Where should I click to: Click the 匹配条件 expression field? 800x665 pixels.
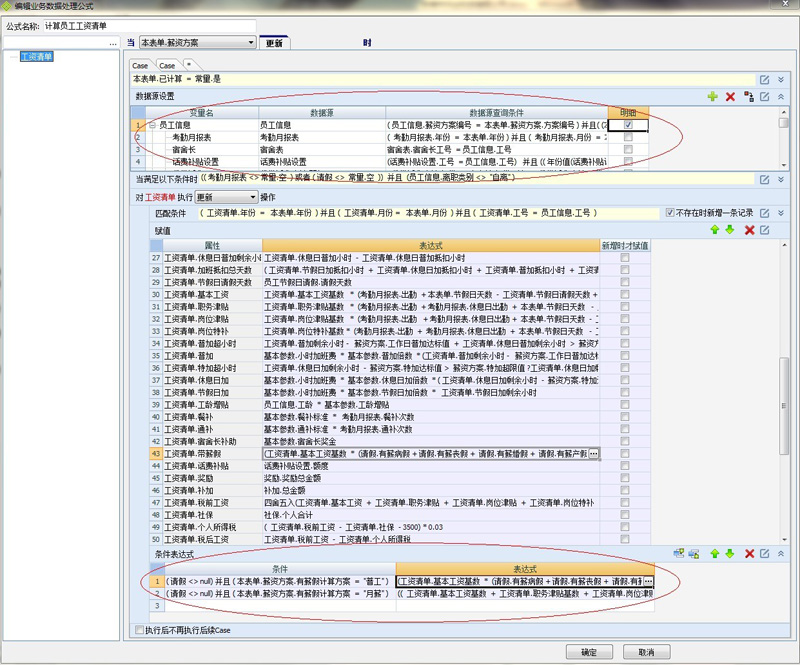coord(429,213)
